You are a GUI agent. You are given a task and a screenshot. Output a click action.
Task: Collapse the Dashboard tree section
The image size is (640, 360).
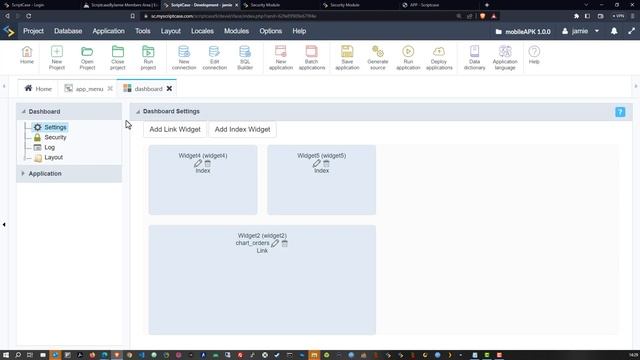tap(23, 111)
